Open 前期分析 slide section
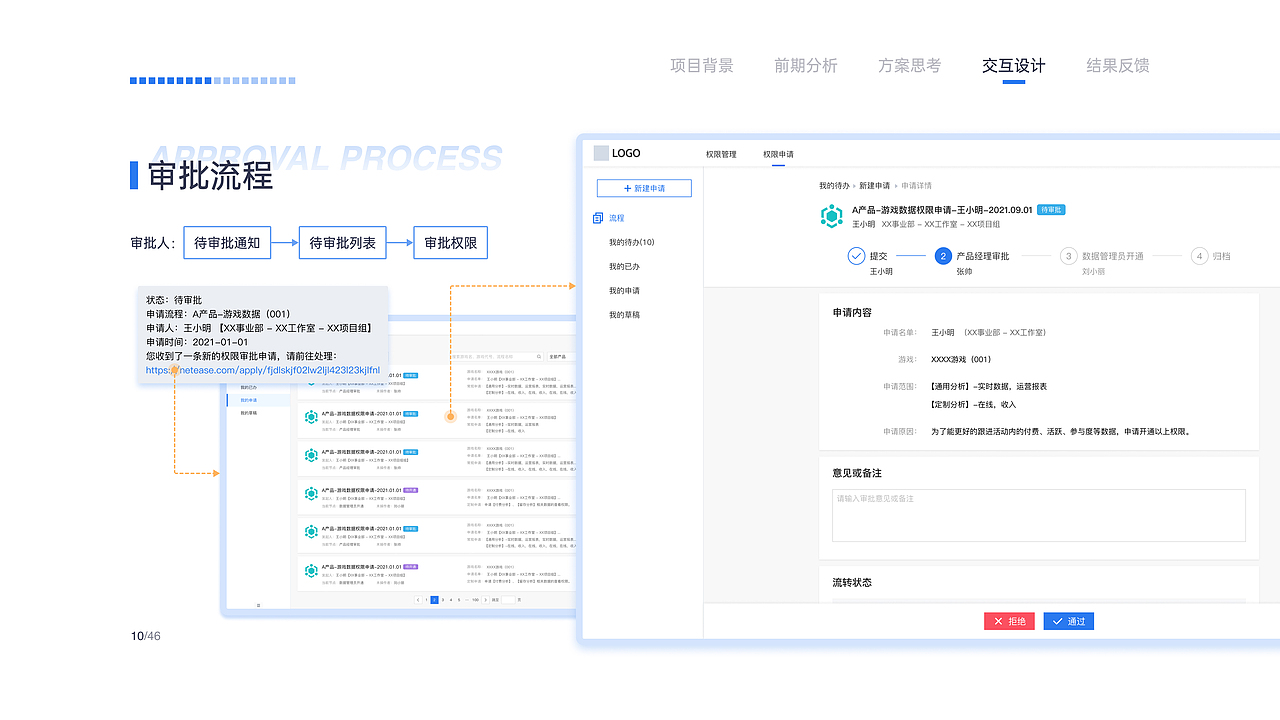The width and height of the screenshot is (1280, 720). point(806,66)
